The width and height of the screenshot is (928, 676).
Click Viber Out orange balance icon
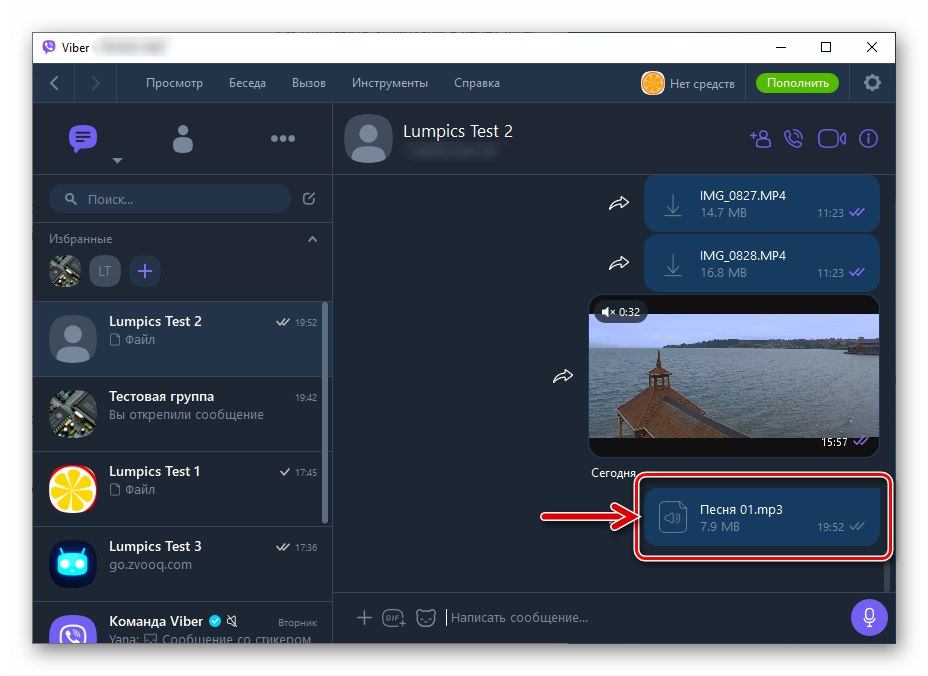pyautogui.click(x=652, y=83)
